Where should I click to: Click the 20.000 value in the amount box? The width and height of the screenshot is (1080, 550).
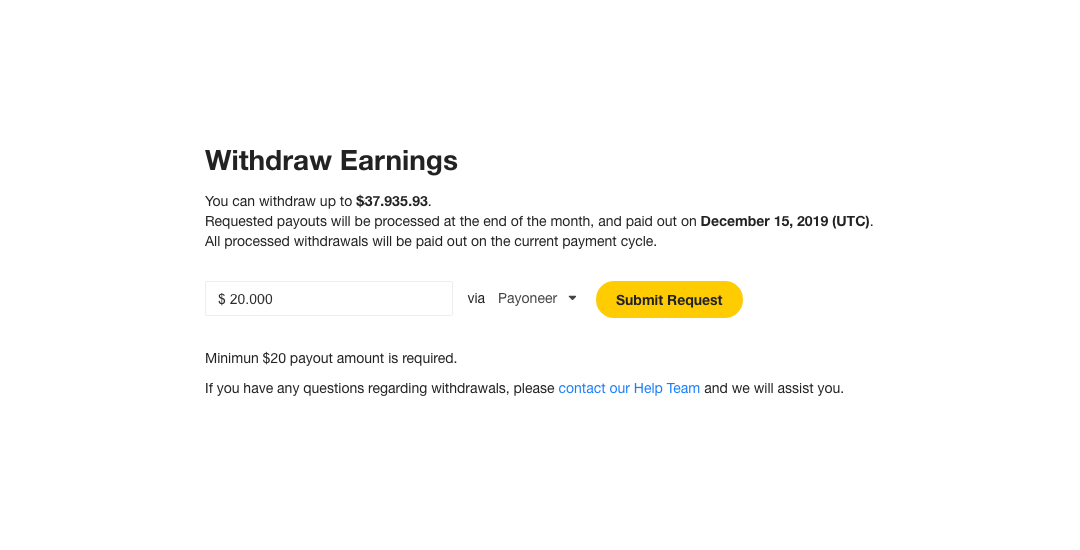click(x=251, y=299)
